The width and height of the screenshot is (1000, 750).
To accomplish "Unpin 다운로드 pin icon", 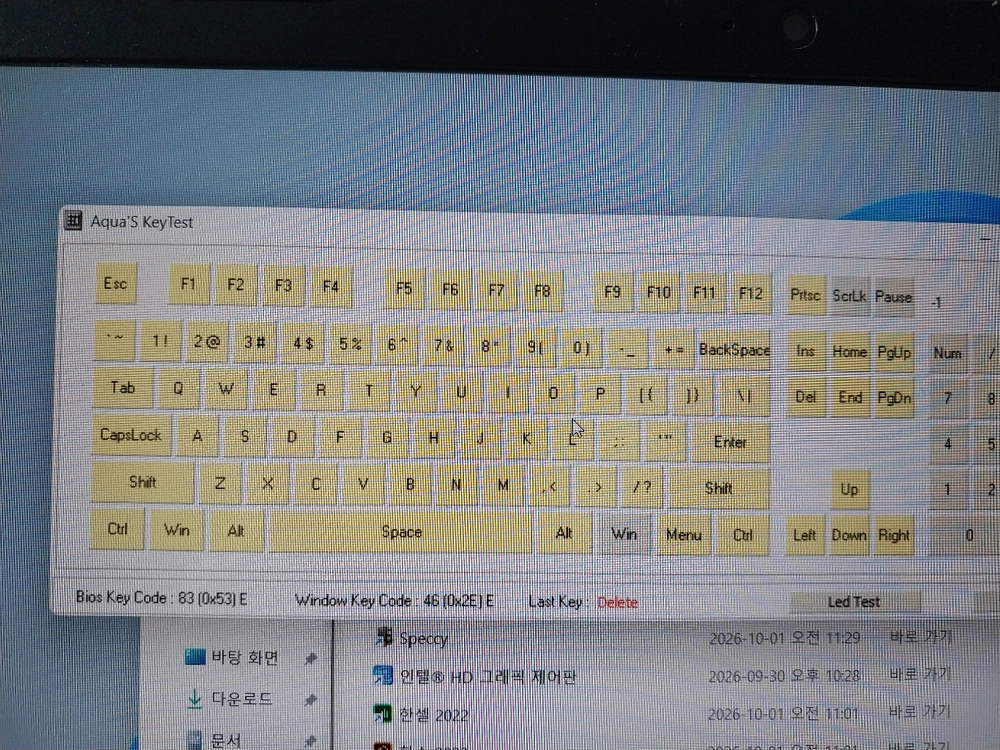I will pos(311,700).
